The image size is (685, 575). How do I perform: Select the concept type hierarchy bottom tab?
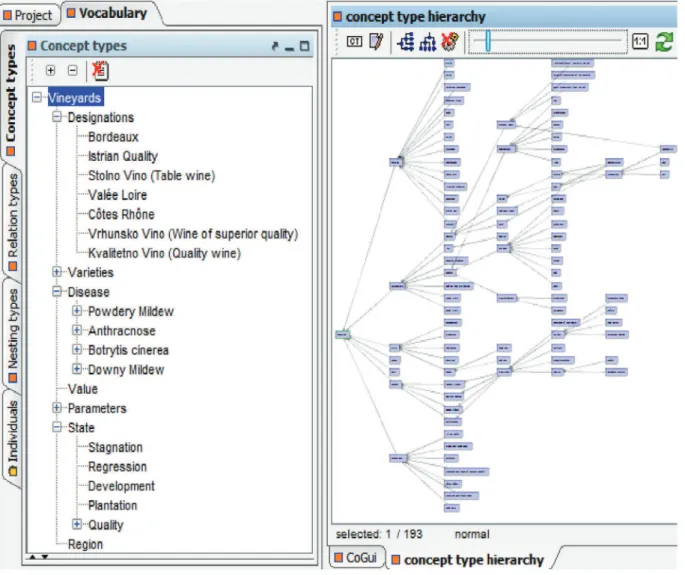(468, 560)
